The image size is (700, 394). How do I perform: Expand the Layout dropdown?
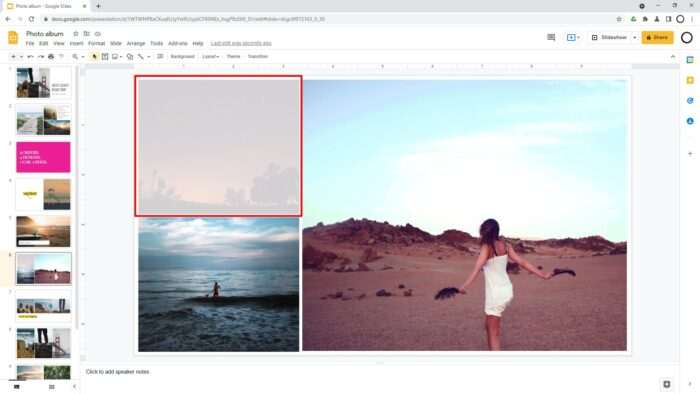click(x=210, y=57)
